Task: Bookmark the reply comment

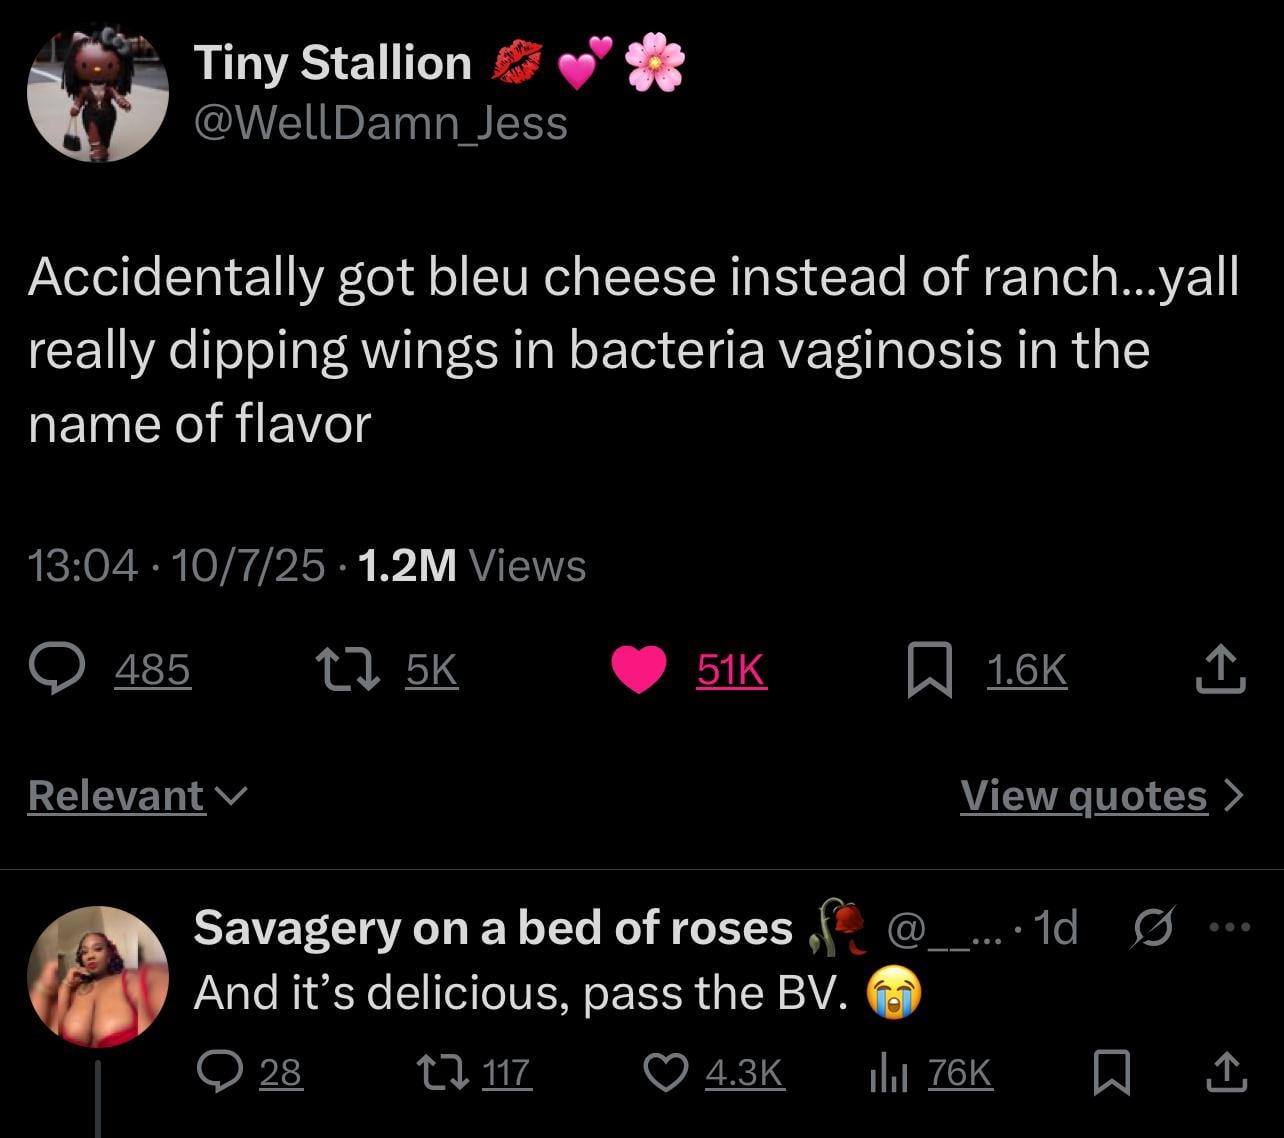Action: (1110, 1073)
